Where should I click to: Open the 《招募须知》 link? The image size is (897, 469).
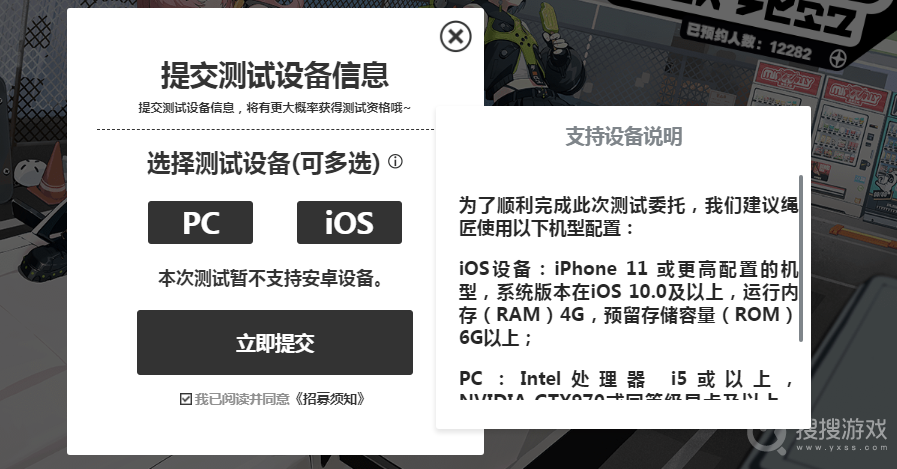[330, 399]
